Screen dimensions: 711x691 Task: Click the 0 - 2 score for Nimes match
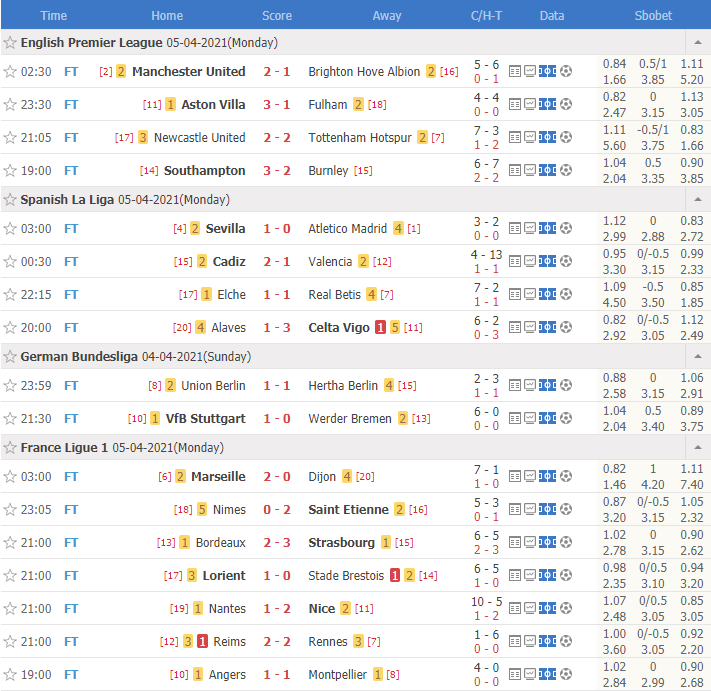click(x=277, y=510)
